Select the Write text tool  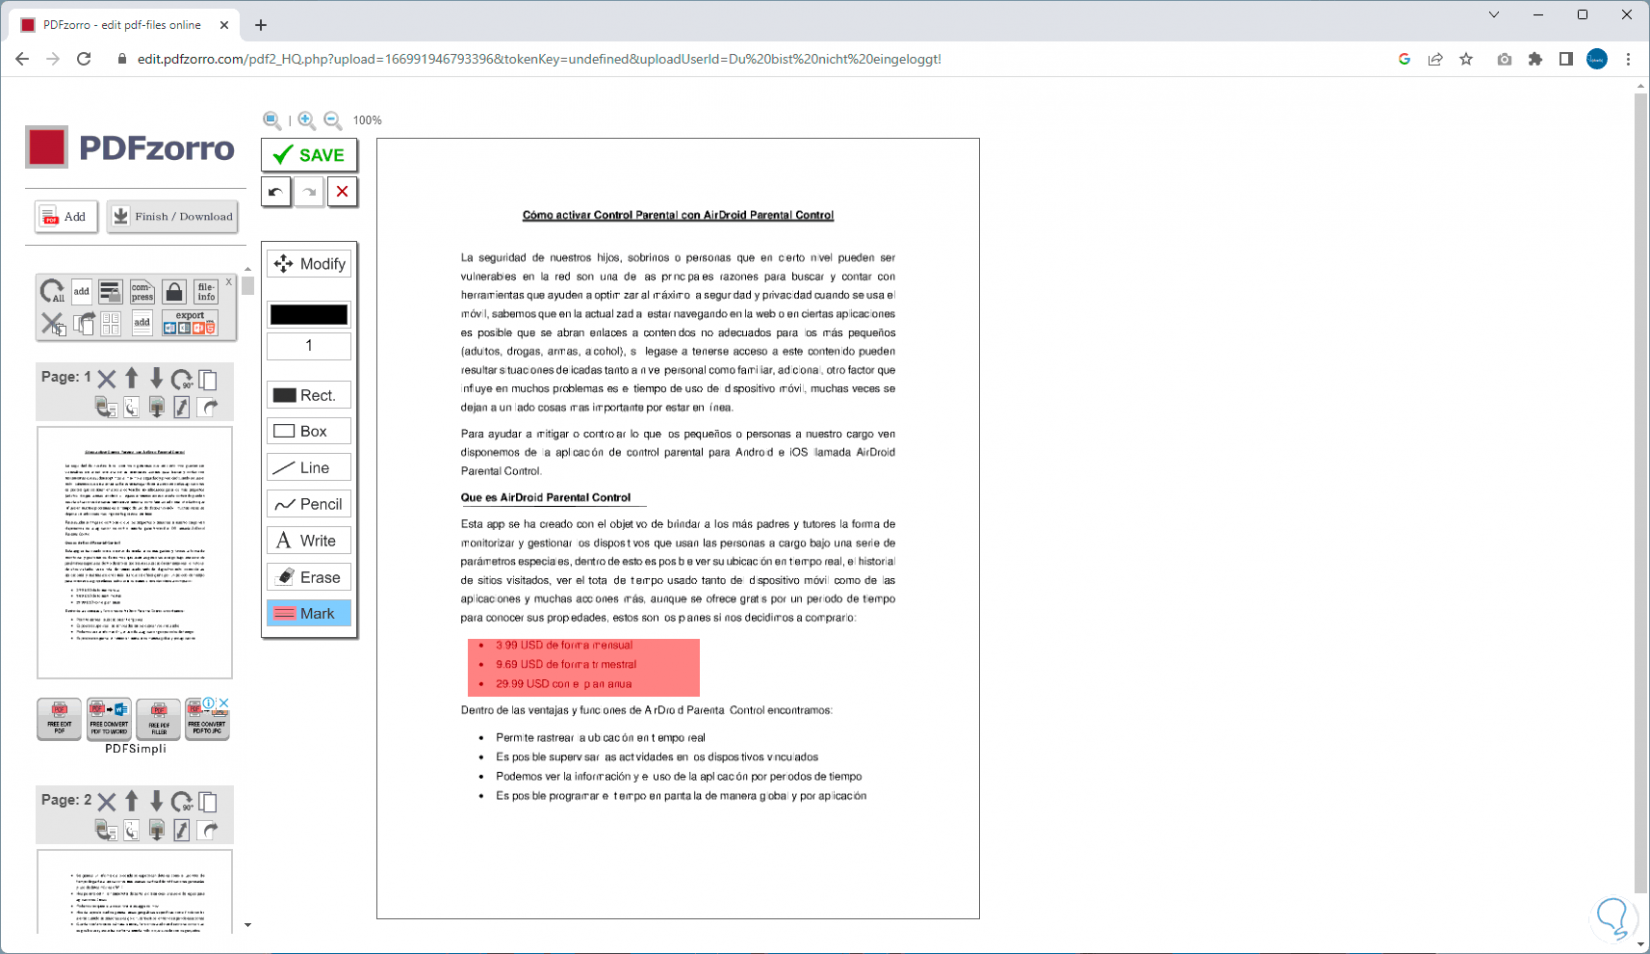pyautogui.click(x=309, y=541)
